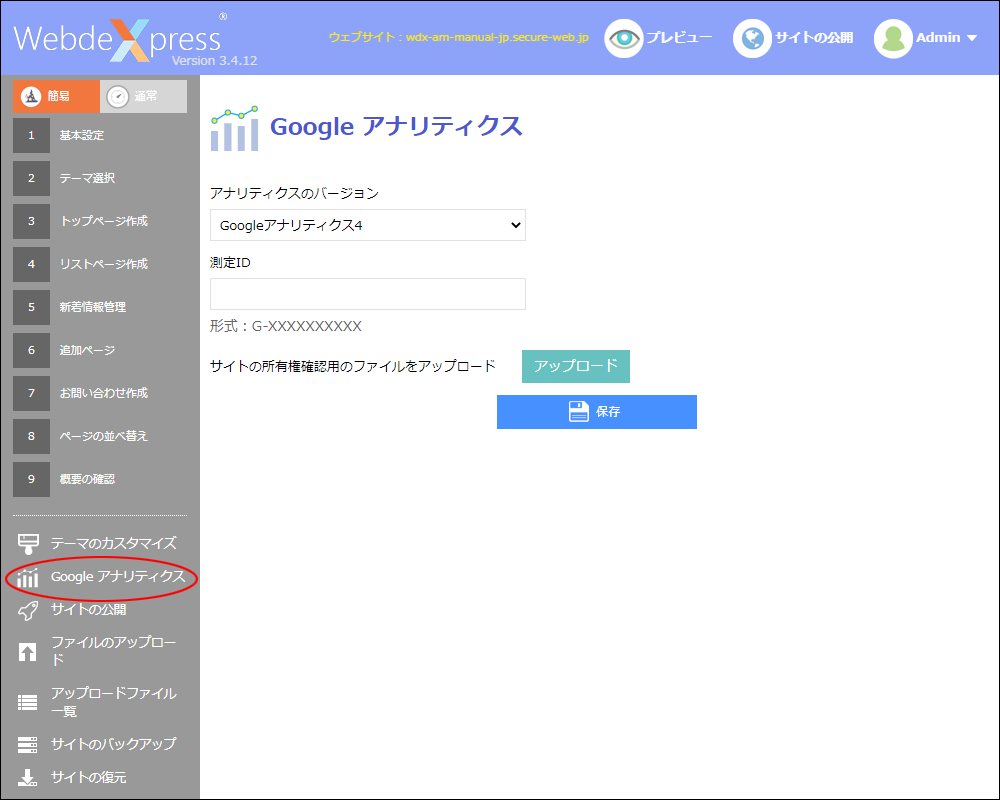Open the Admin dropdown arrow
Viewport: 1000px width, 800px height.
971,38
